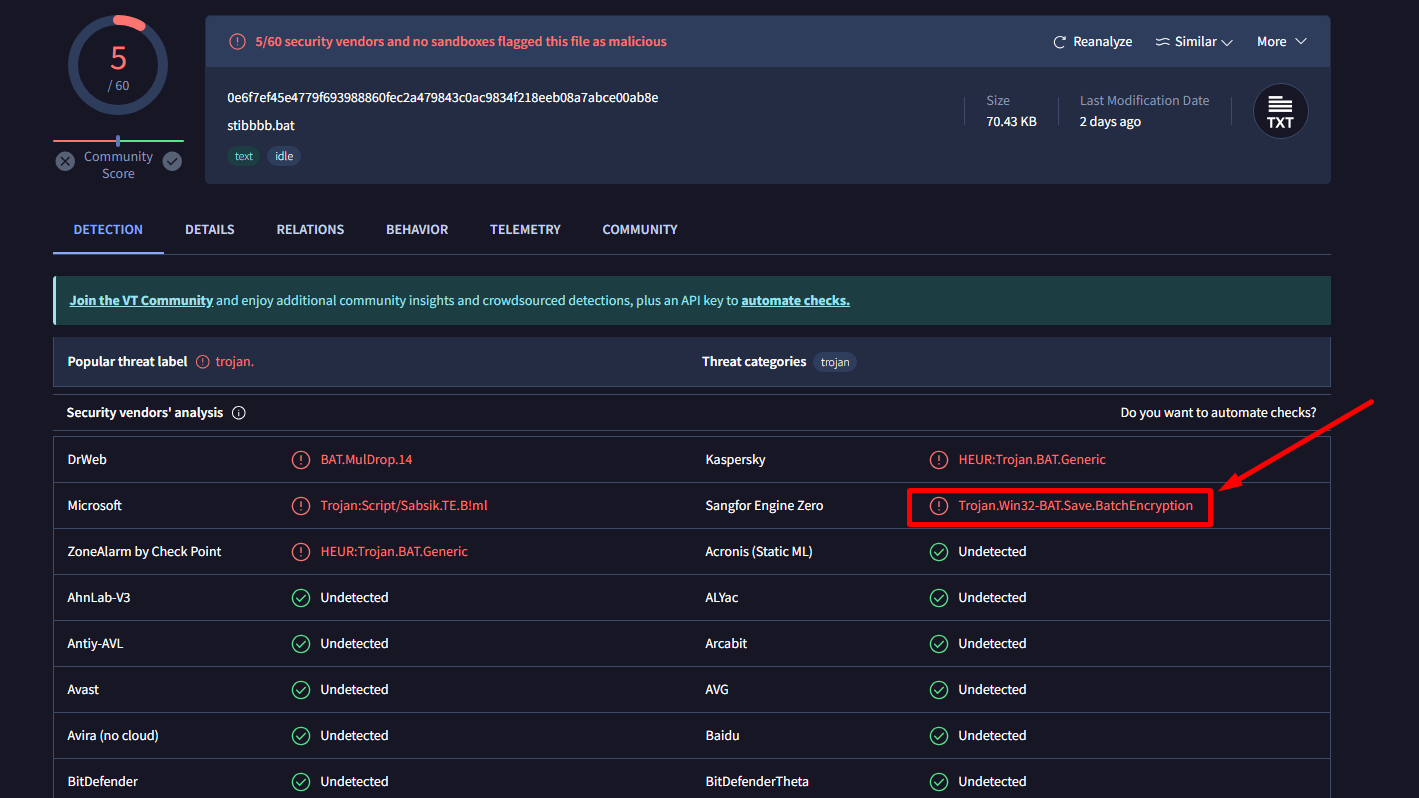
Task: View the COMMUNITY tab
Action: tap(640, 230)
